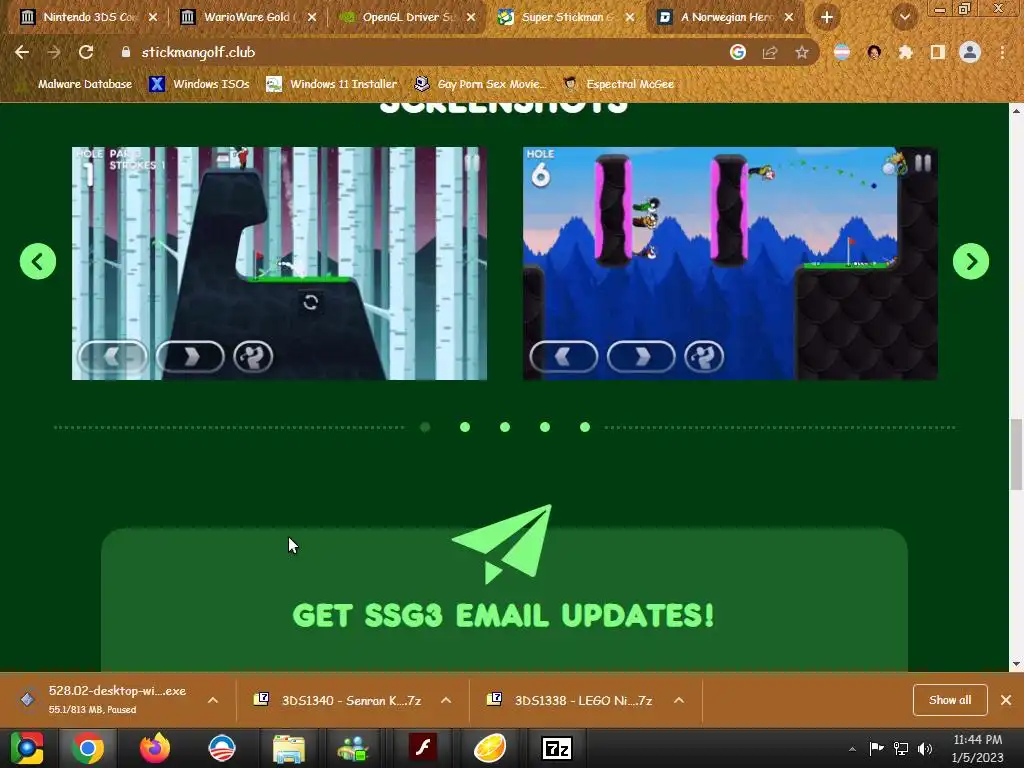This screenshot has height=768, width=1024.
Task: Click Chrome in the taskbar
Action: pos(88,748)
